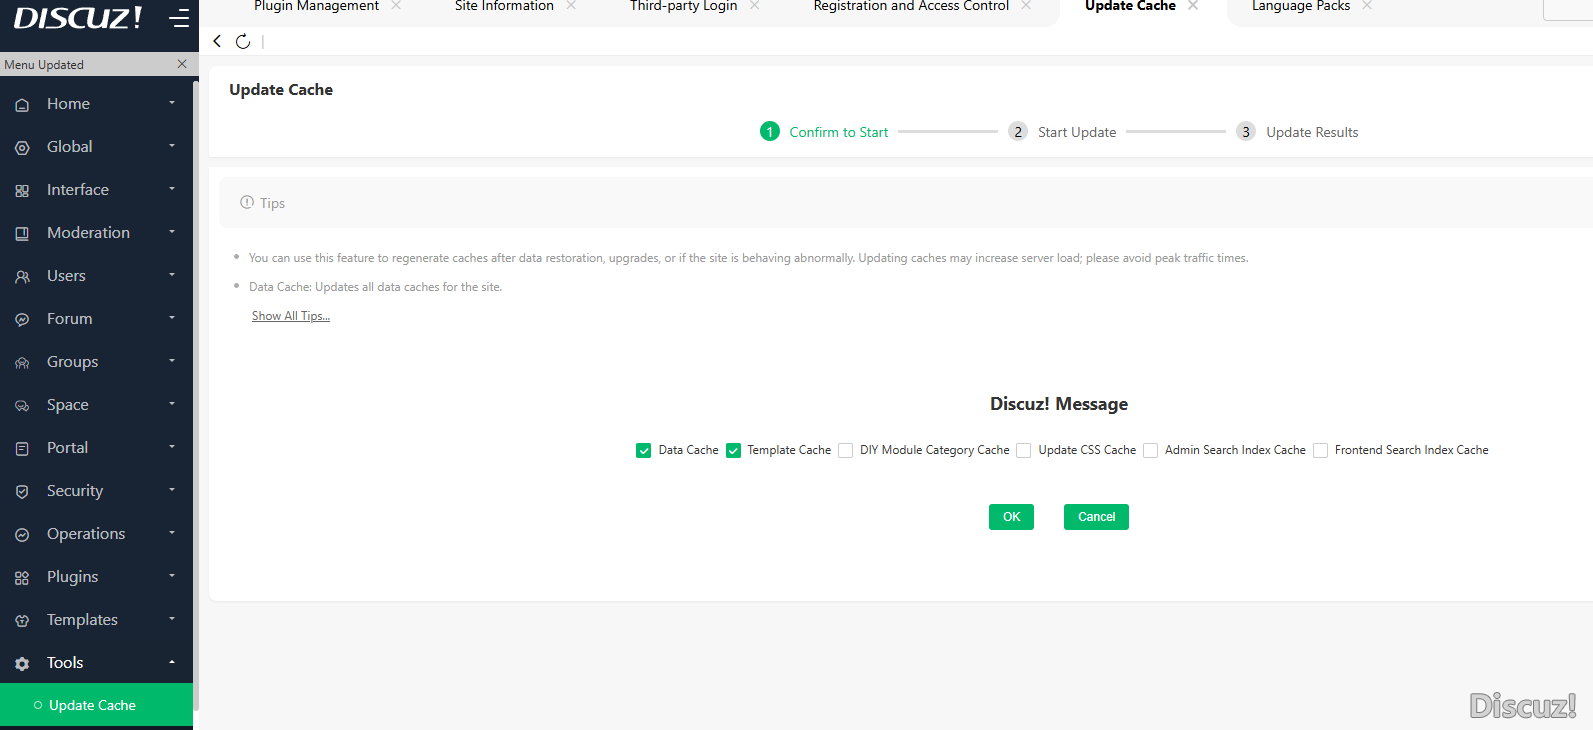This screenshot has height=730, width=1593.
Task: Click the Global settings sidebar icon
Action: tap(22, 148)
